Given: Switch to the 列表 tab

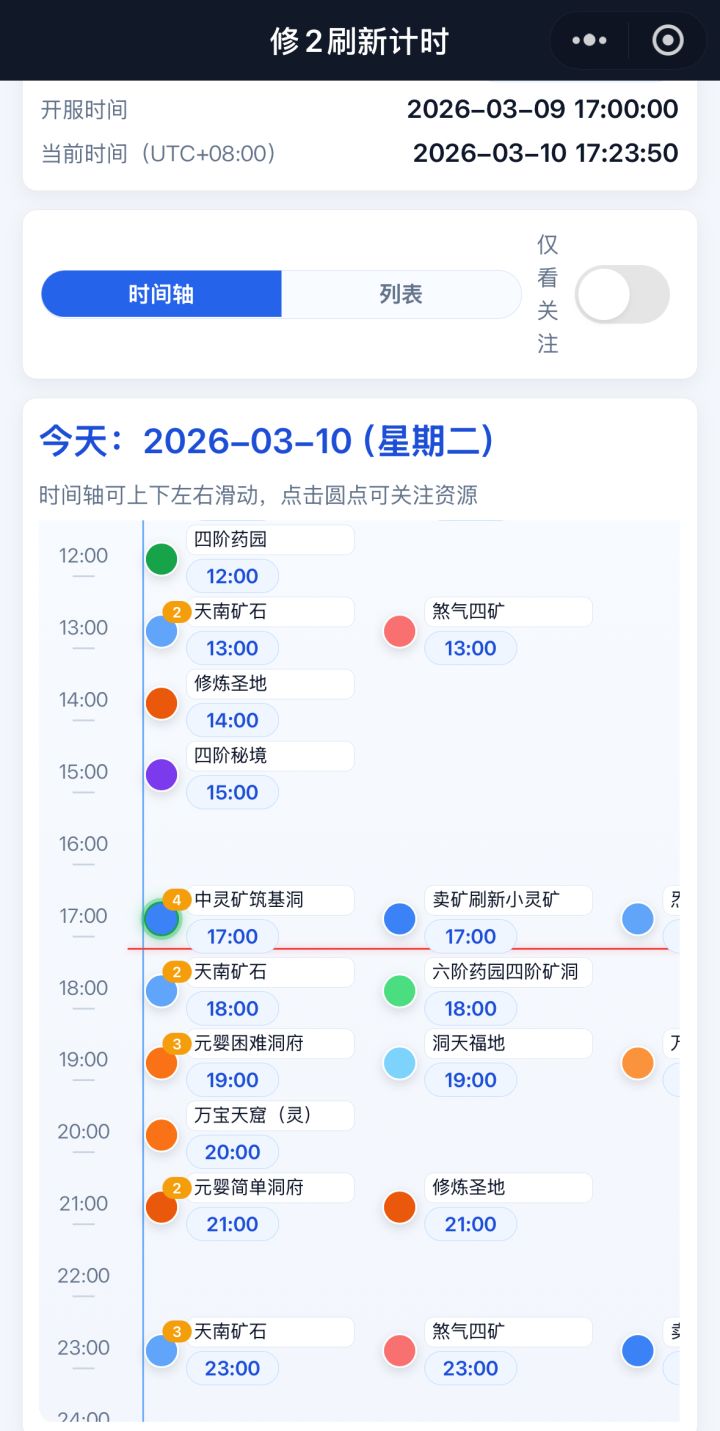Looking at the screenshot, I should click(401, 294).
